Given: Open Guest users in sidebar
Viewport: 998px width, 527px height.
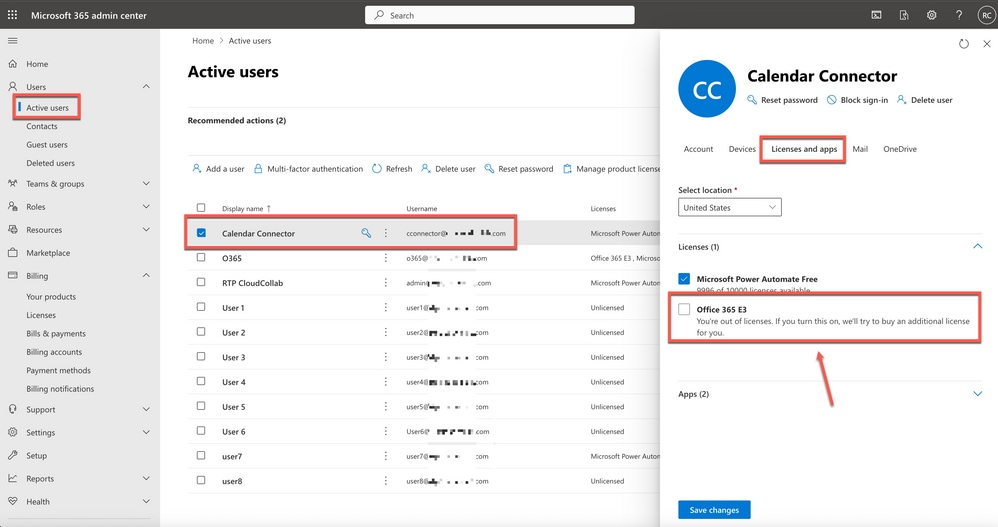Looking at the screenshot, I should [46, 144].
